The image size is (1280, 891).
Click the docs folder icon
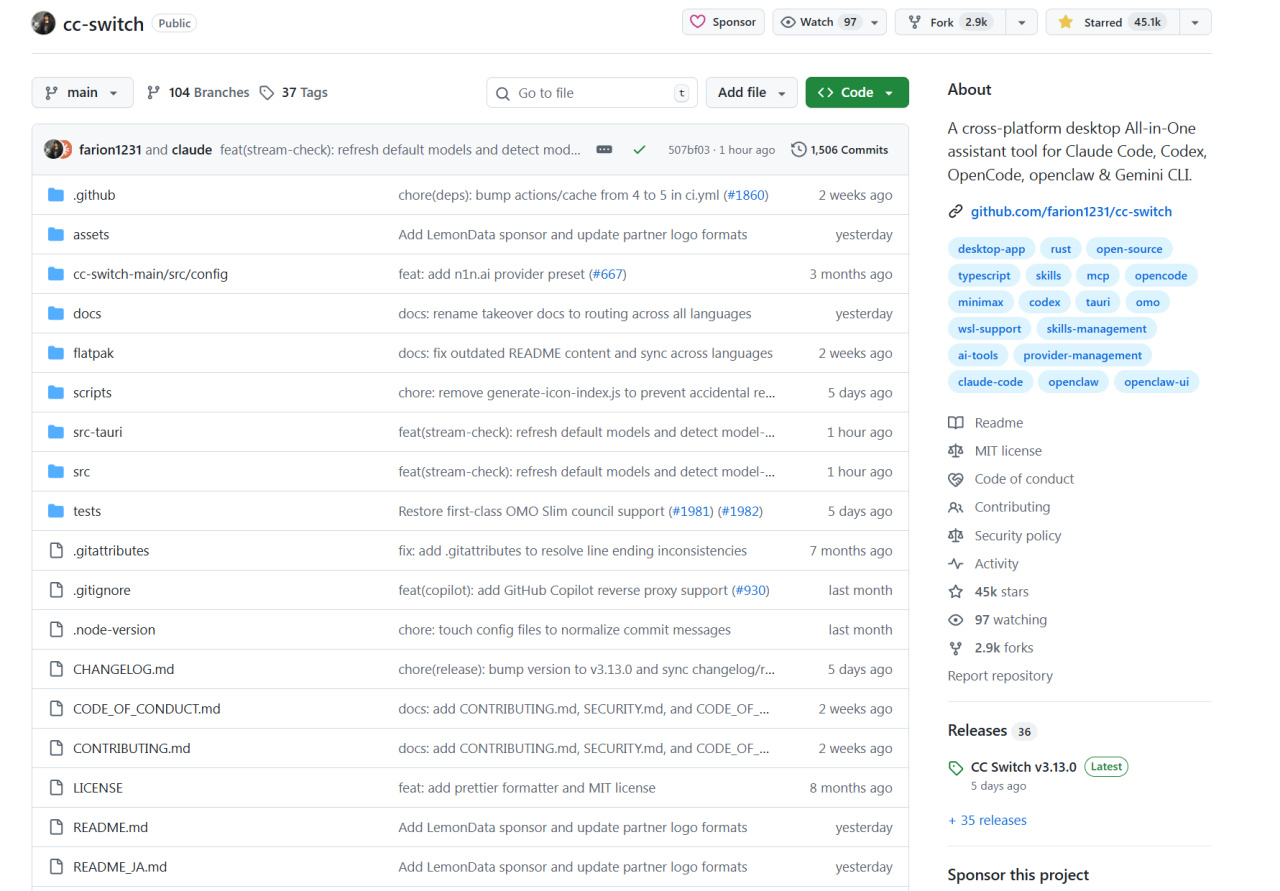pyautogui.click(x=56, y=314)
